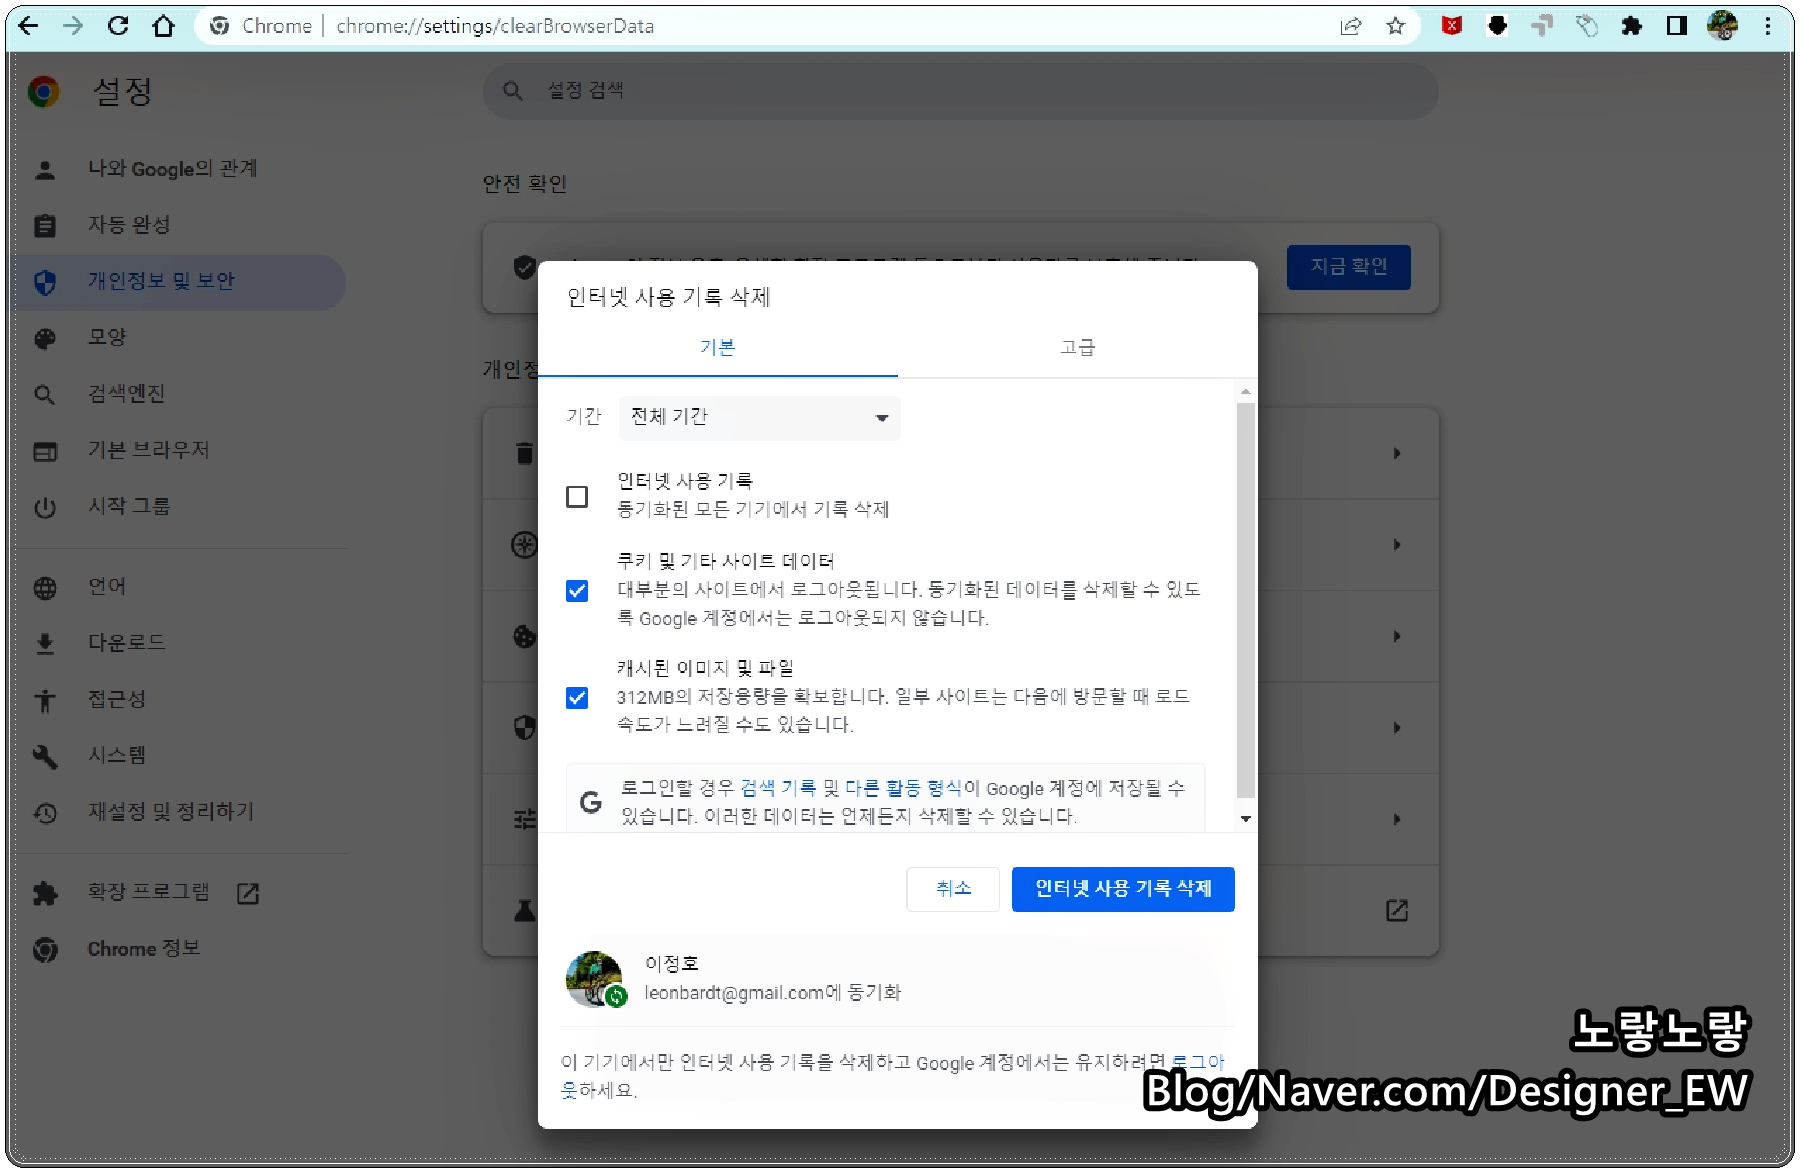Expand third privacy row chevron
Image resolution: width=1800 pixels, height=1173 pixels.
[1397, 637]
